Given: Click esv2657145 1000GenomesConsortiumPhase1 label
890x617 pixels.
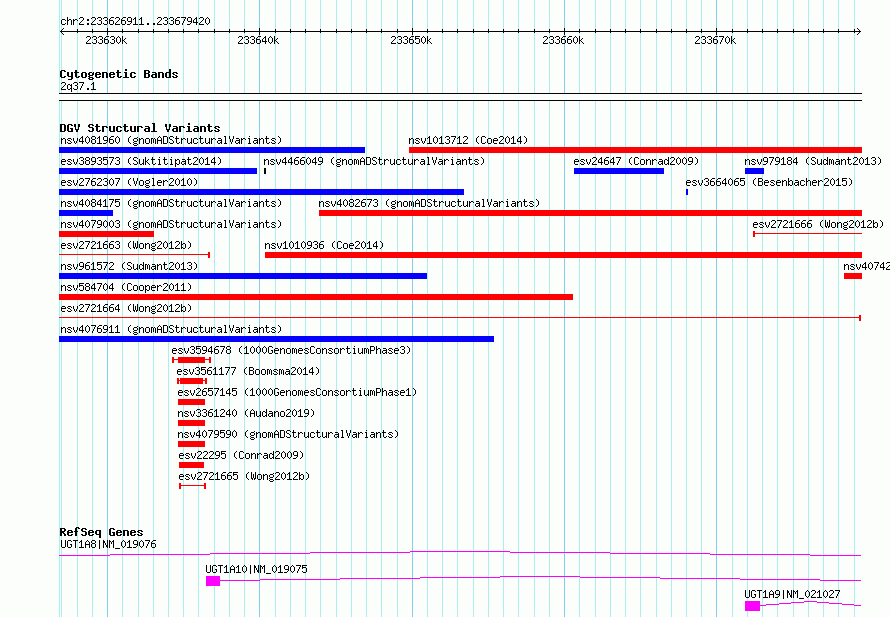Looking at the screenshot, I should [297, 392].
